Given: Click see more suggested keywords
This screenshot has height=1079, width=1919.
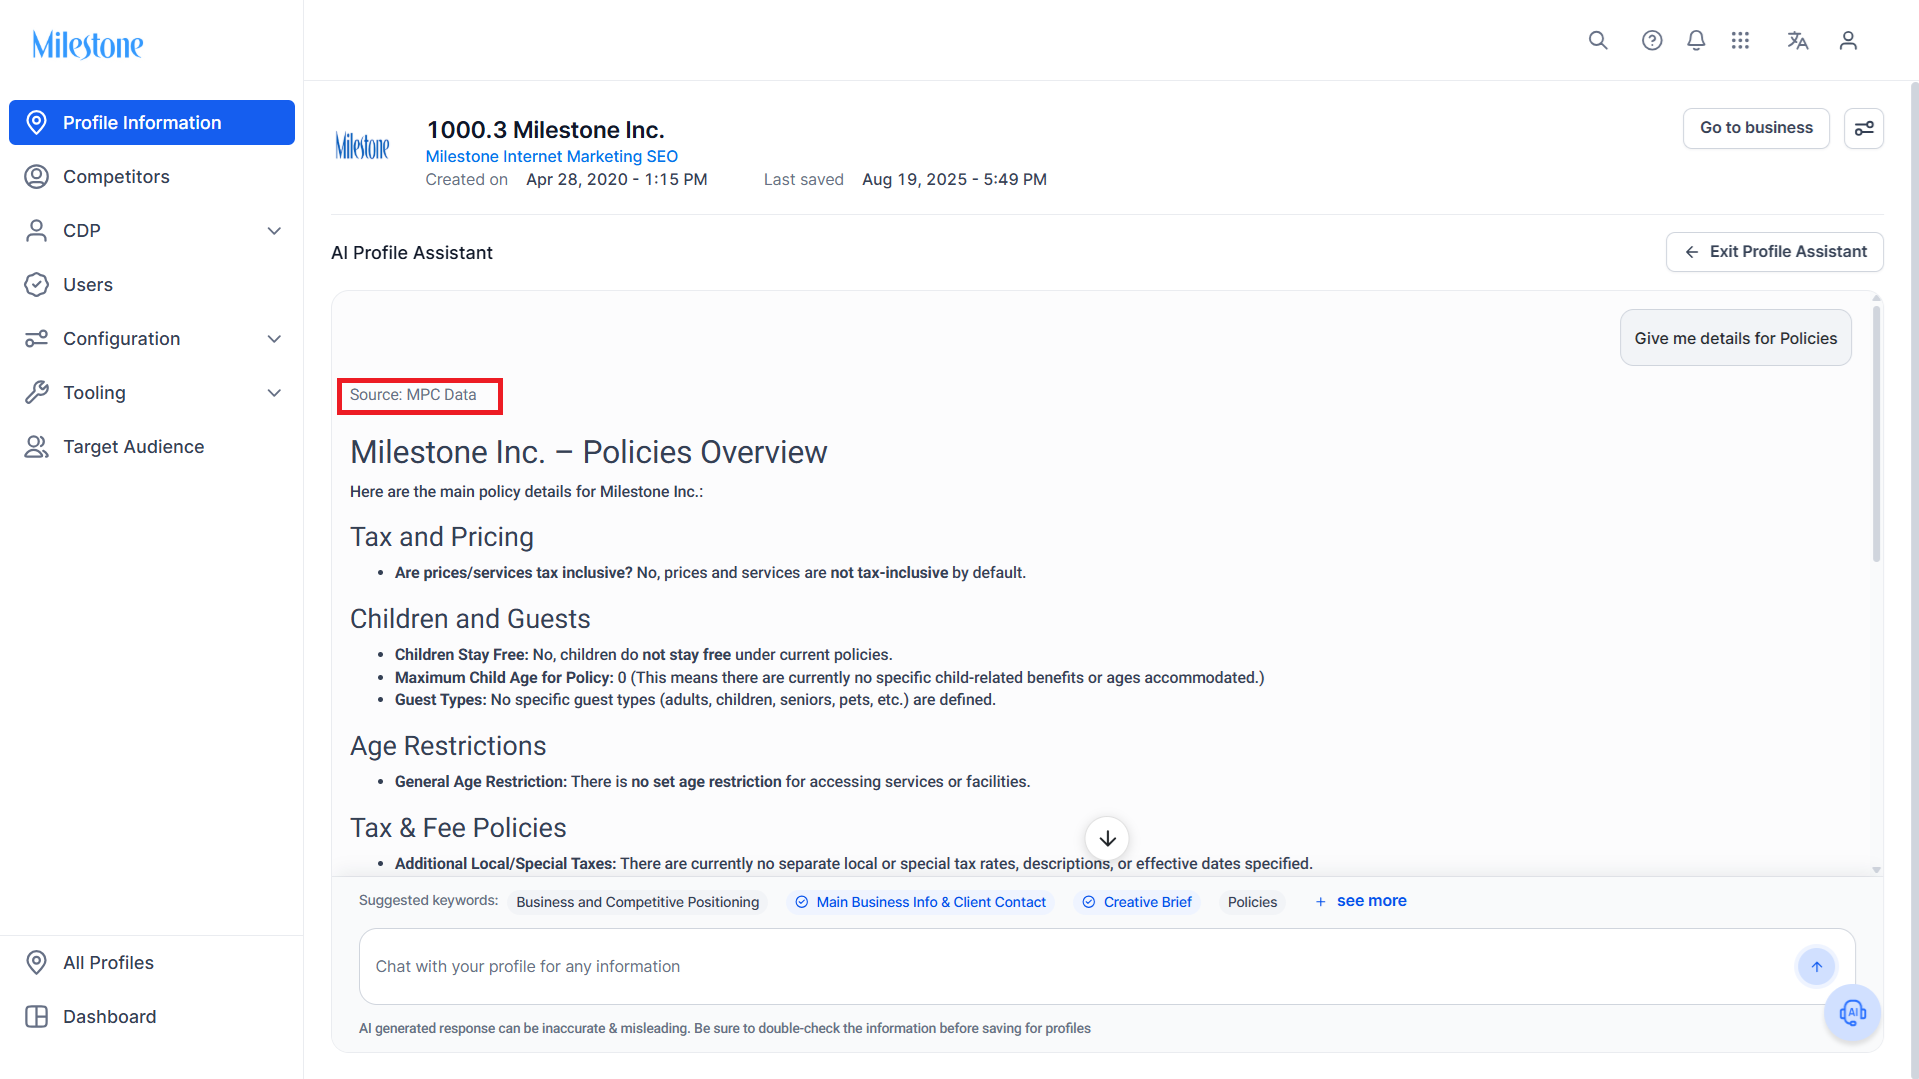Looking at the screenshot, I should tap(1360, 901).
